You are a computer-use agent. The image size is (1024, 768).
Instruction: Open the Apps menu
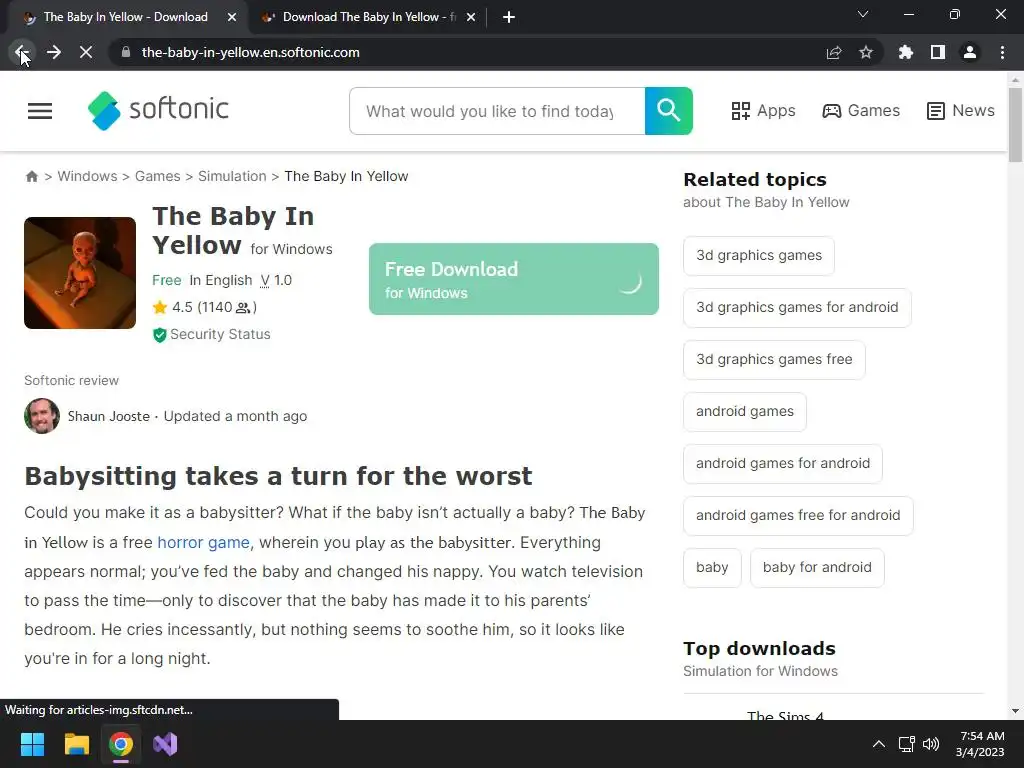coord(763,111)
